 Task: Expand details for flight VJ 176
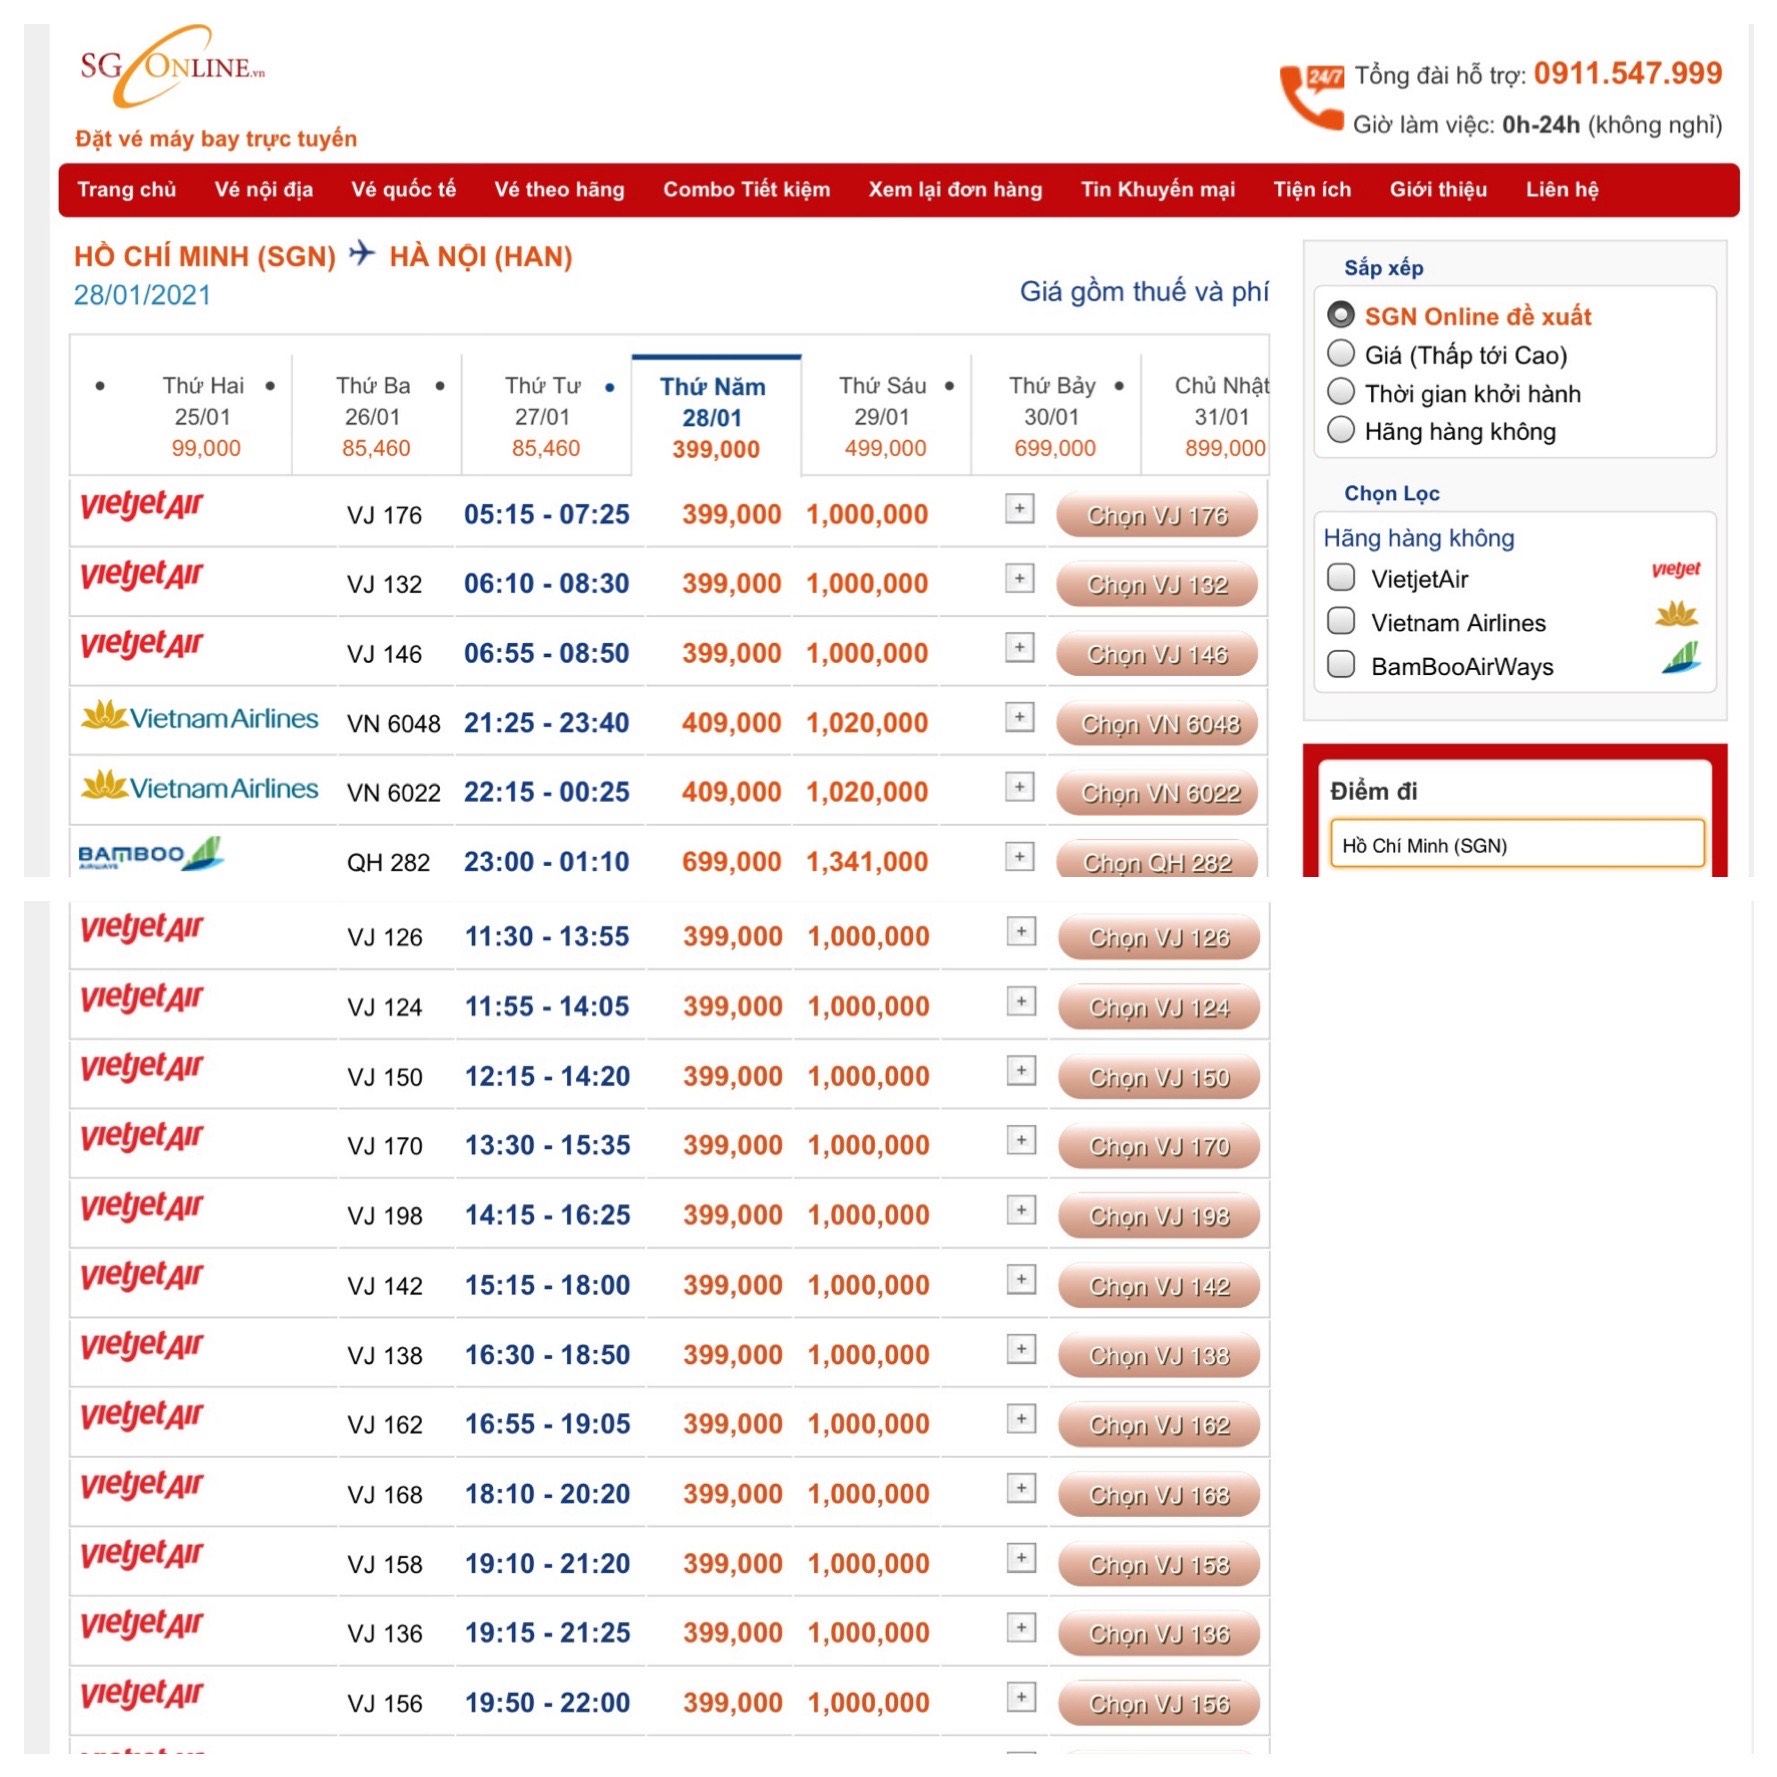point(1019,508)
